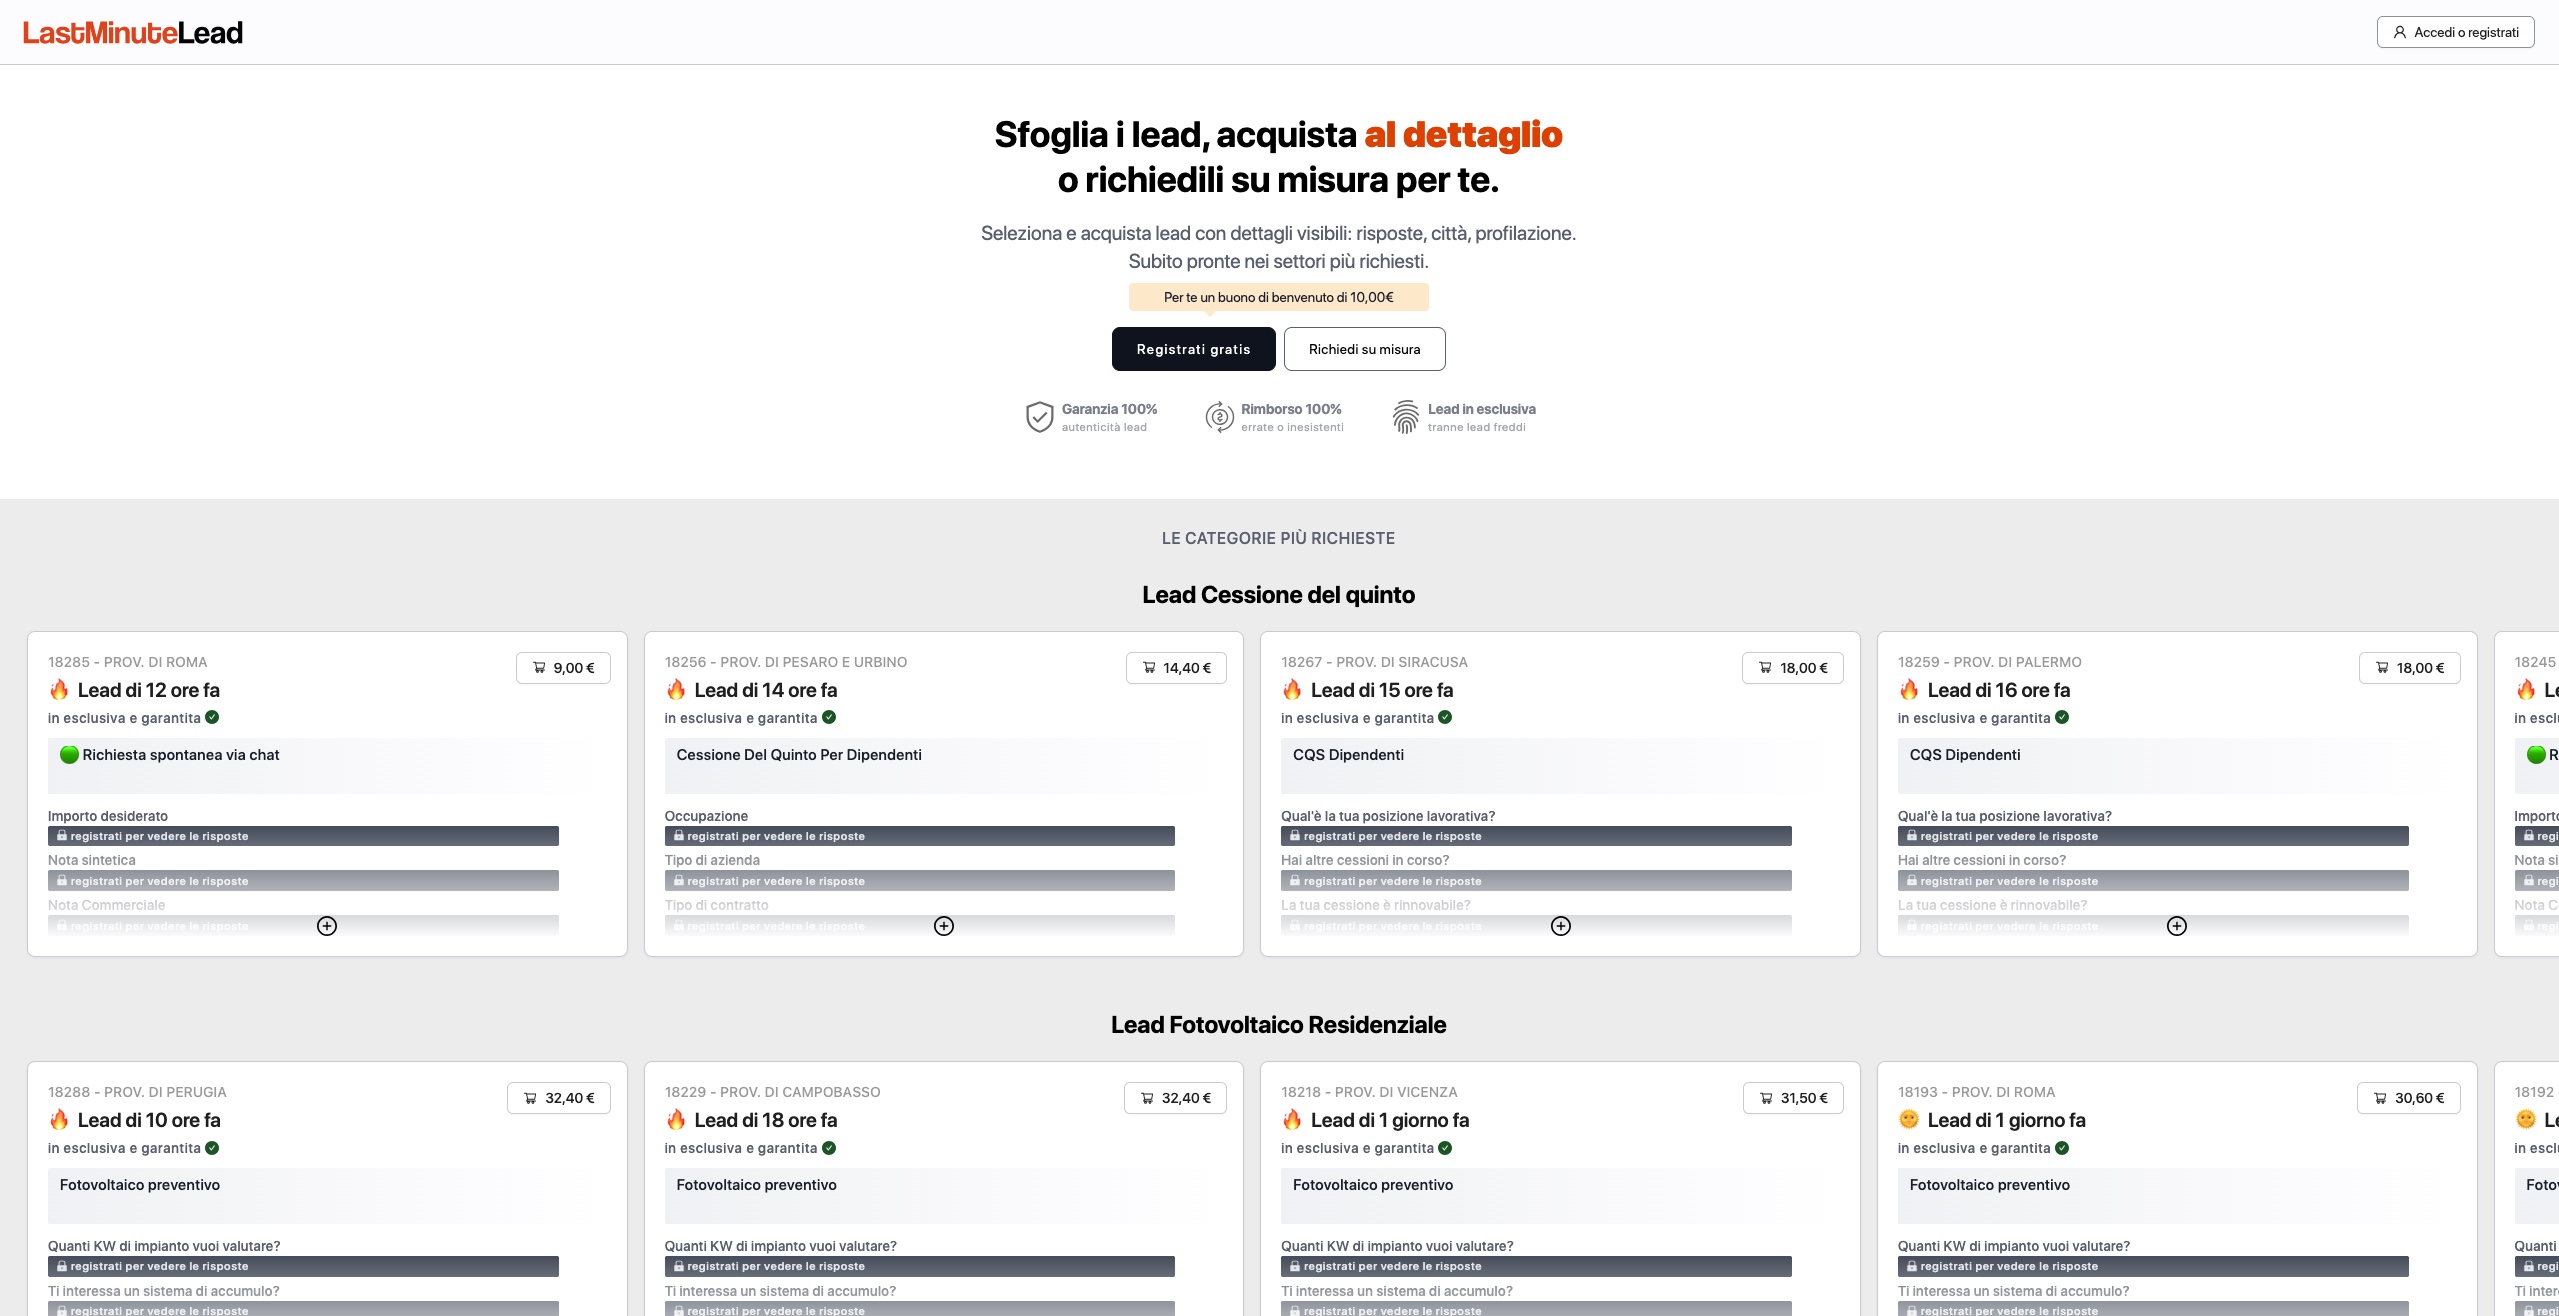Click the welcome voucher banner 10,00€

pyautogui.click(x=1278, y=297)
